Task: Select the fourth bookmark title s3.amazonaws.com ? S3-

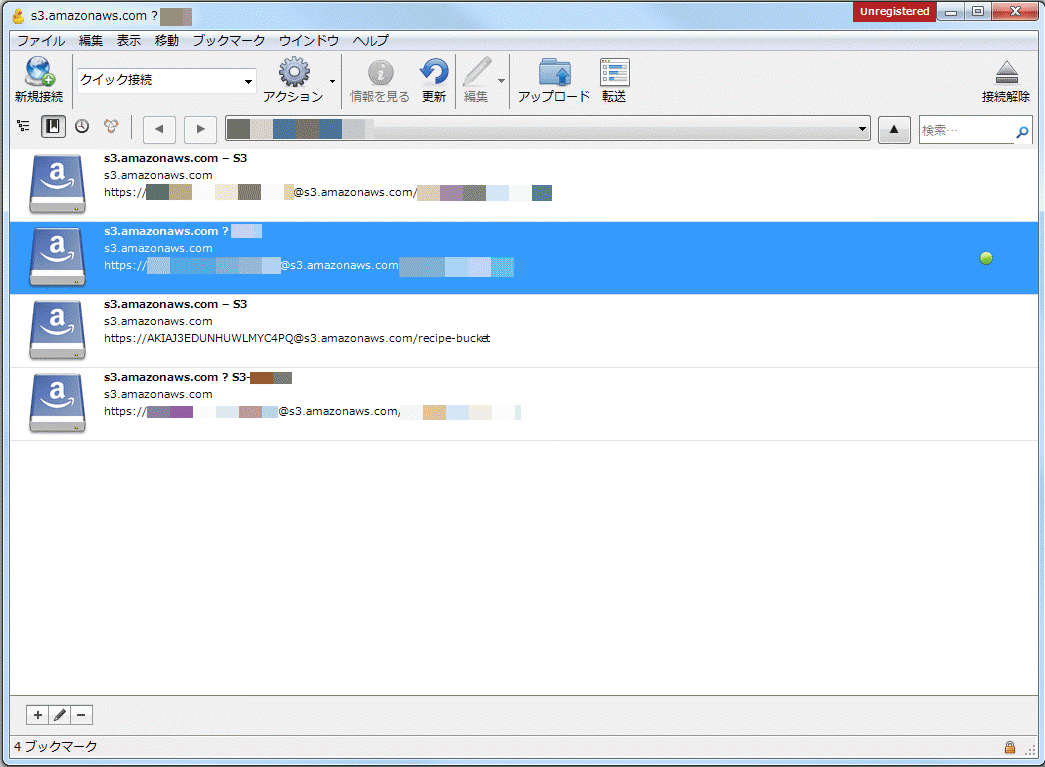Action: pyautogui.click(x=177, y=377)
